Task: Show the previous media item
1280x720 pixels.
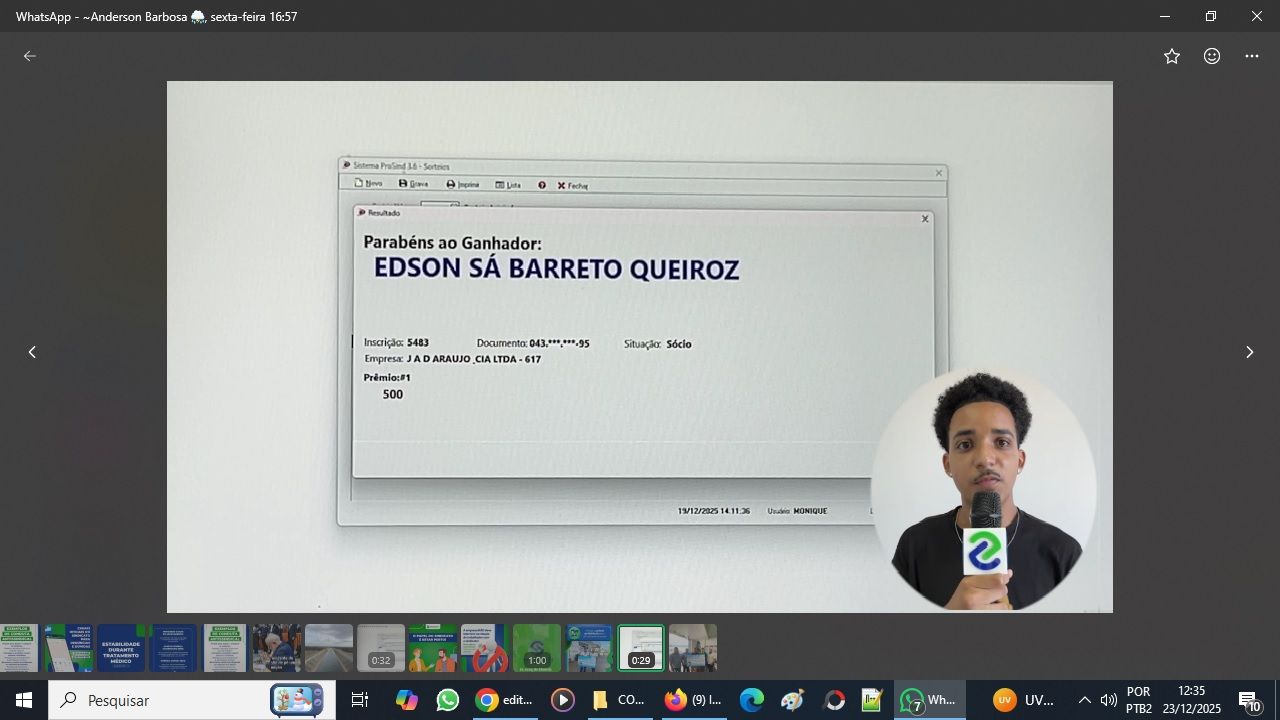Action: pyautogui.click(x=32, y=352)
